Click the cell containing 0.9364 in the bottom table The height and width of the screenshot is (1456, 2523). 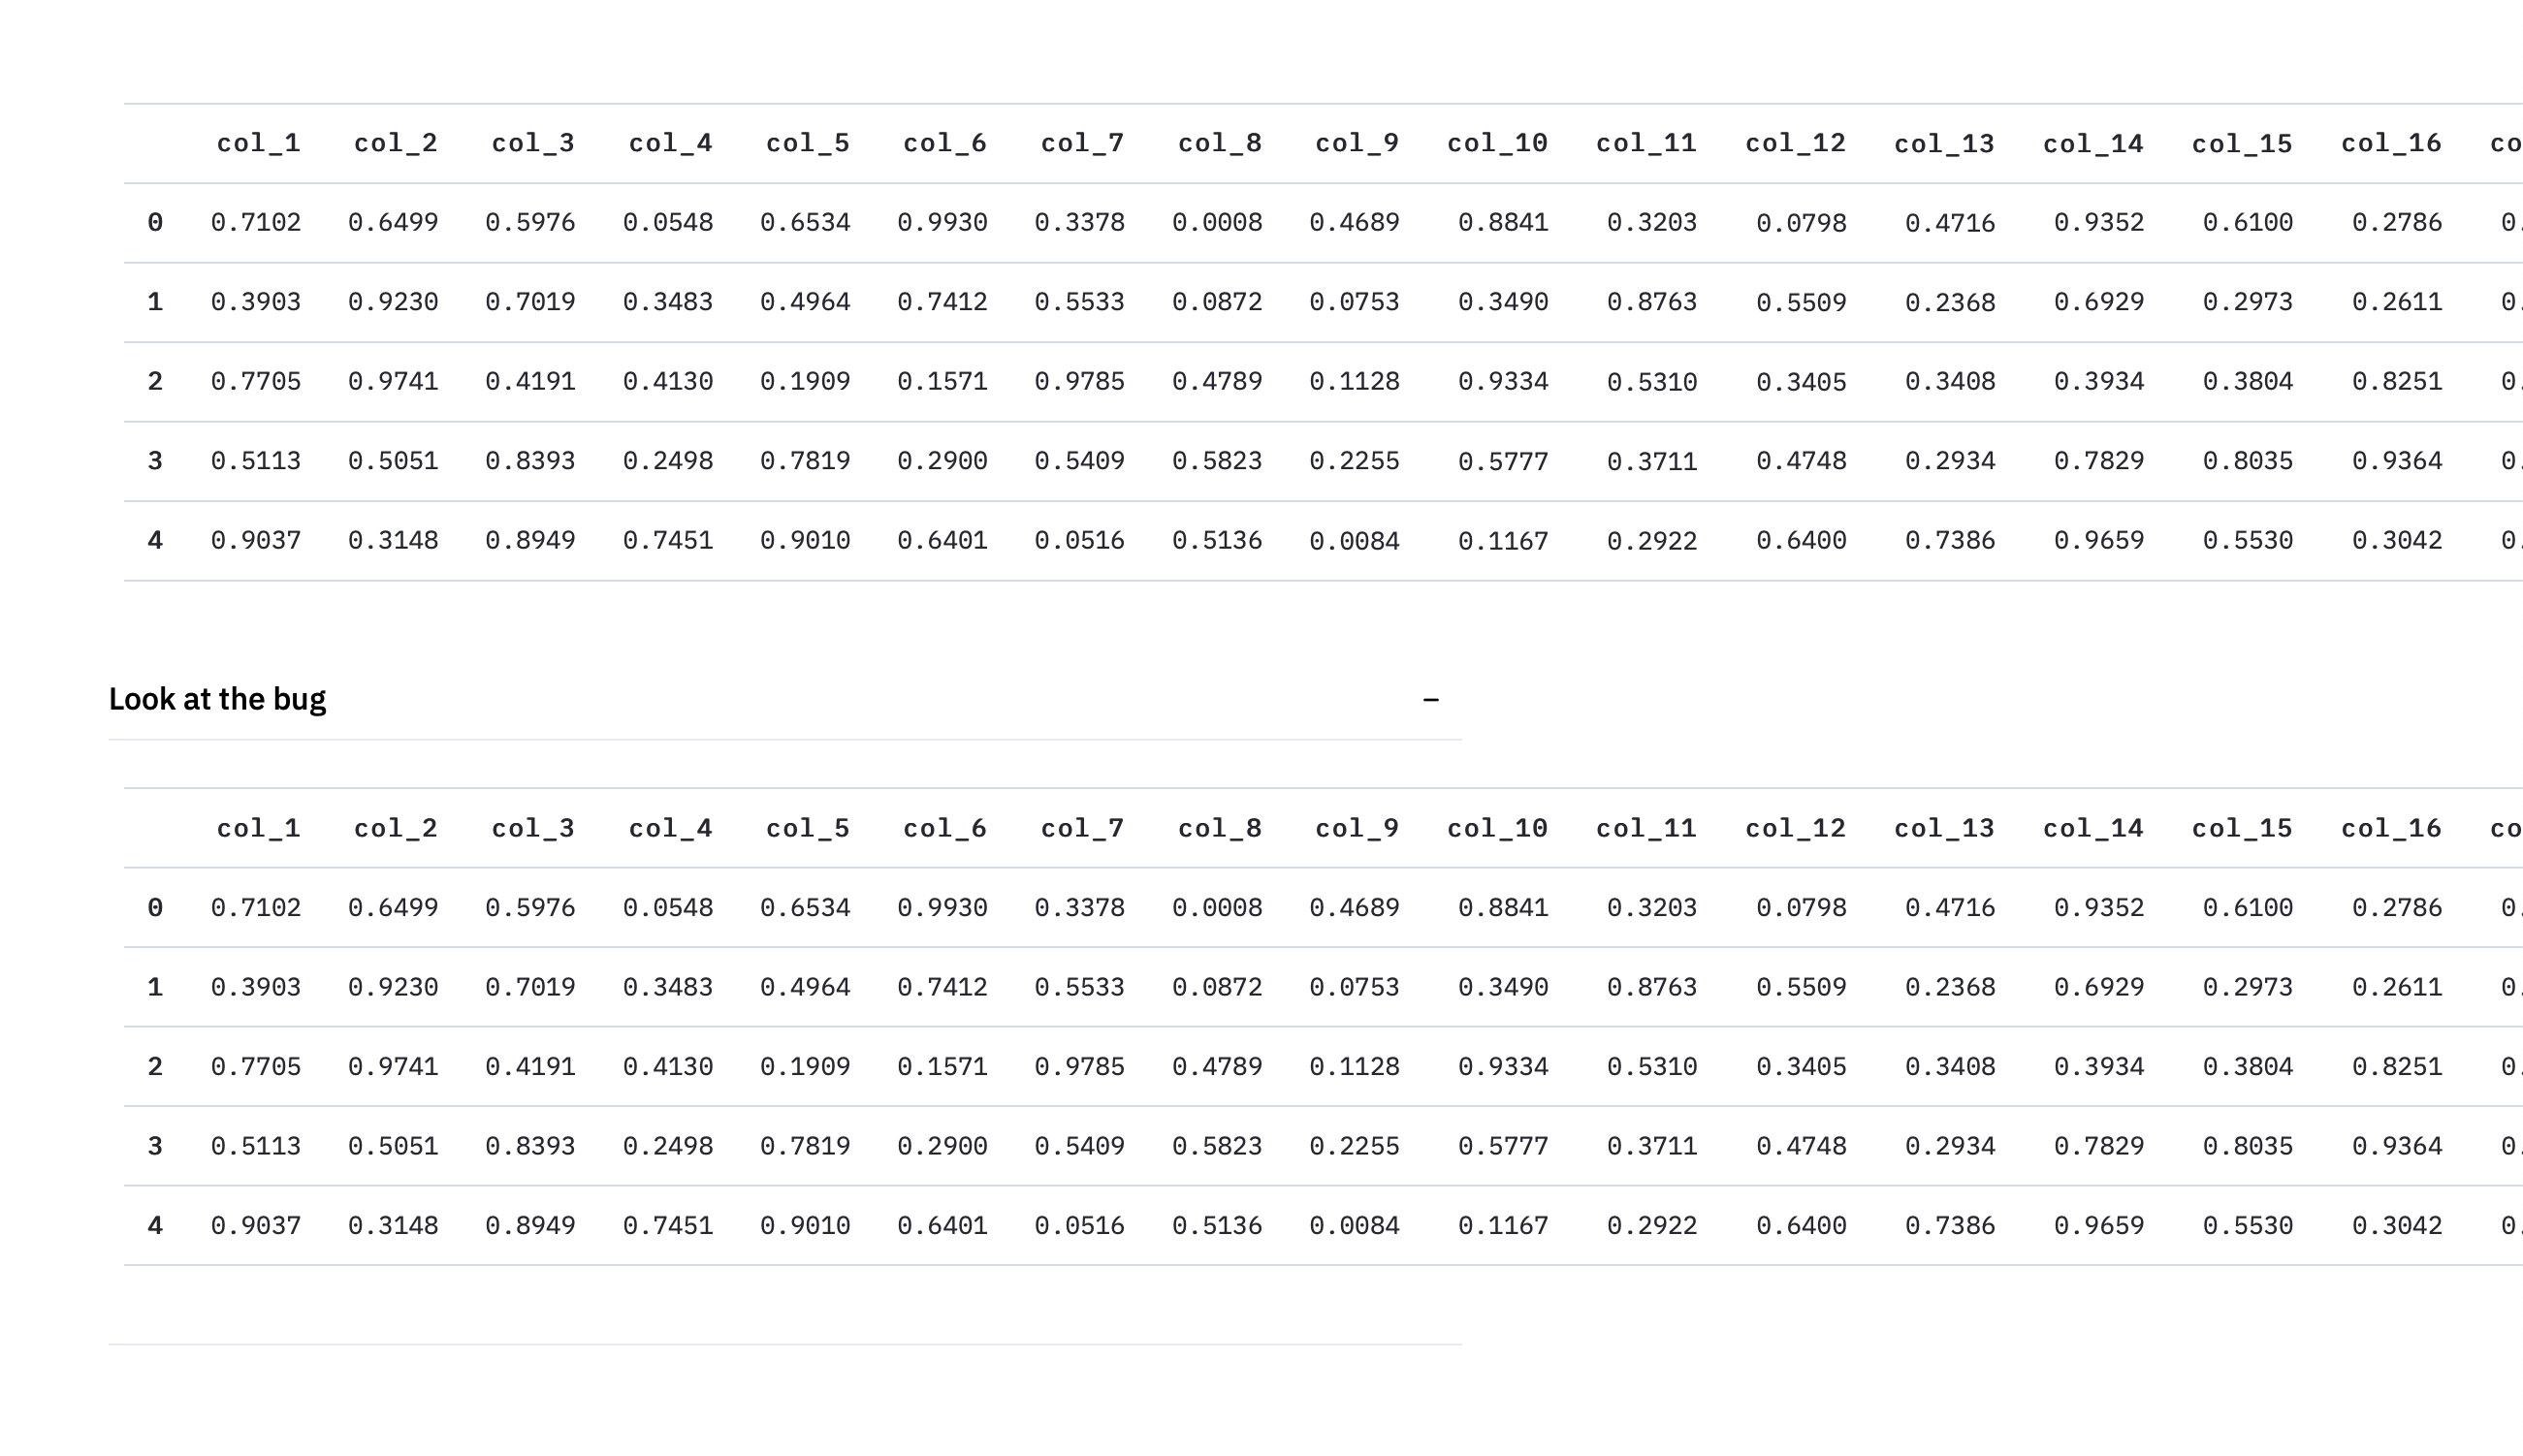(2391, 1145)
